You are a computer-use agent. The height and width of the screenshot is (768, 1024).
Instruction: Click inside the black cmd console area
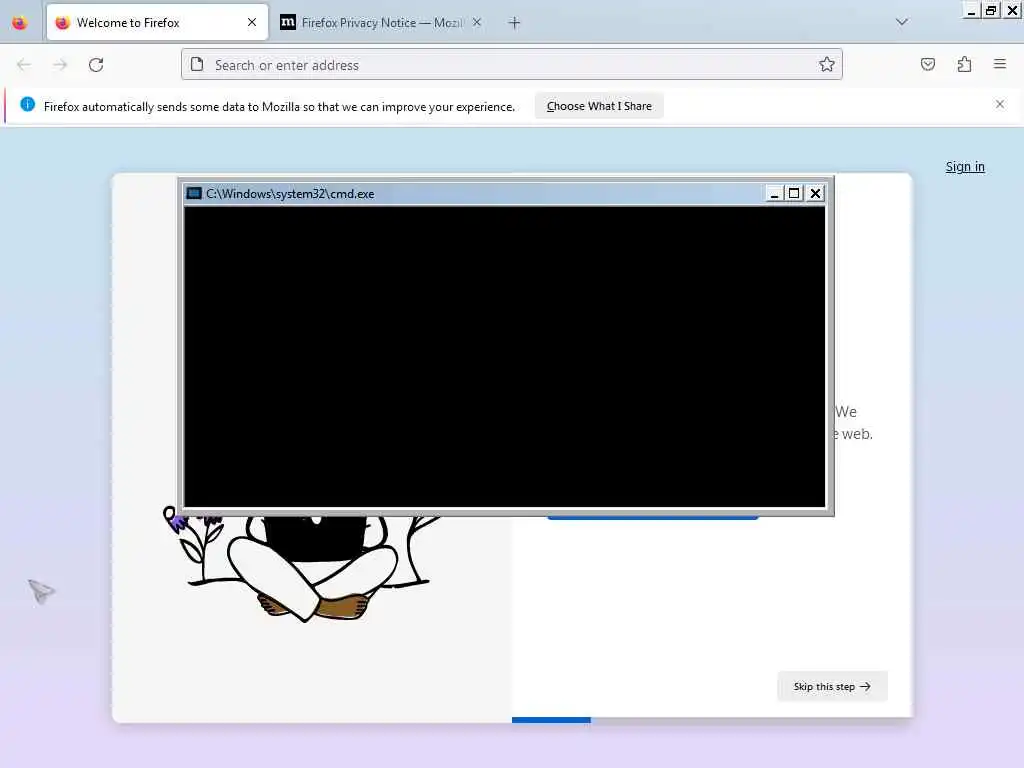point(504,357)
